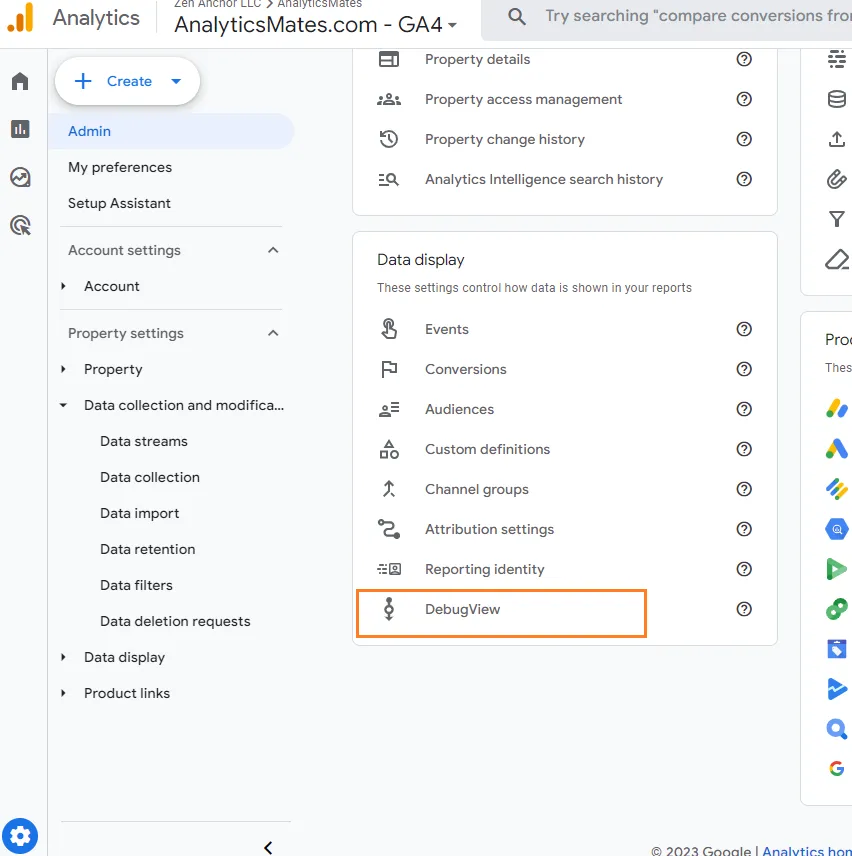
Task: Open Data filters in sidebar
Action: [x=136, y=585]
